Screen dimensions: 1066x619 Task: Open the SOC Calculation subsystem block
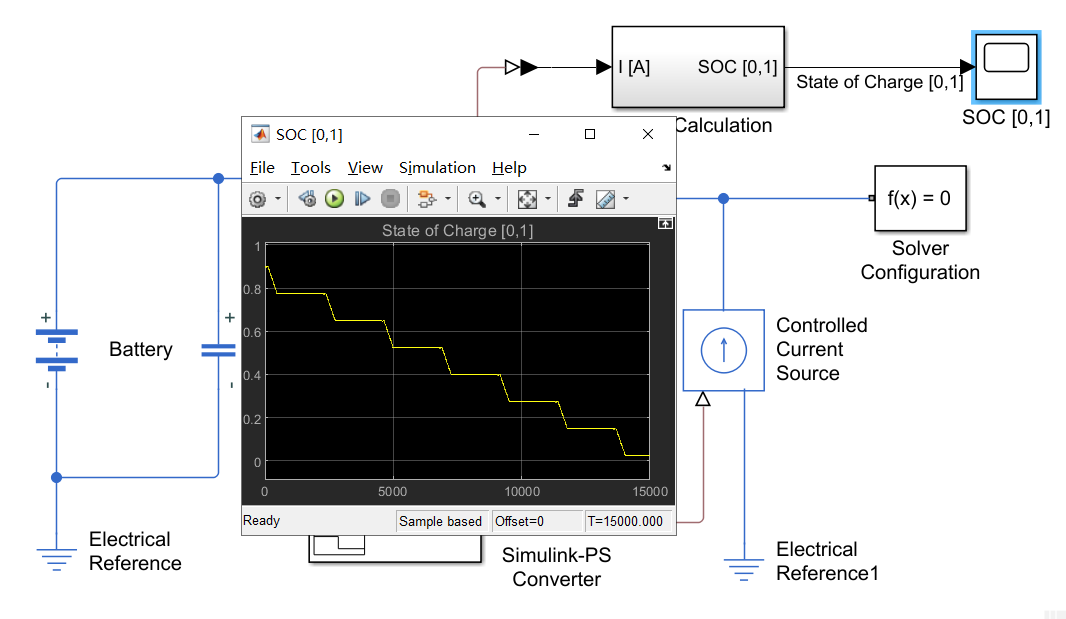click(697, 66)
